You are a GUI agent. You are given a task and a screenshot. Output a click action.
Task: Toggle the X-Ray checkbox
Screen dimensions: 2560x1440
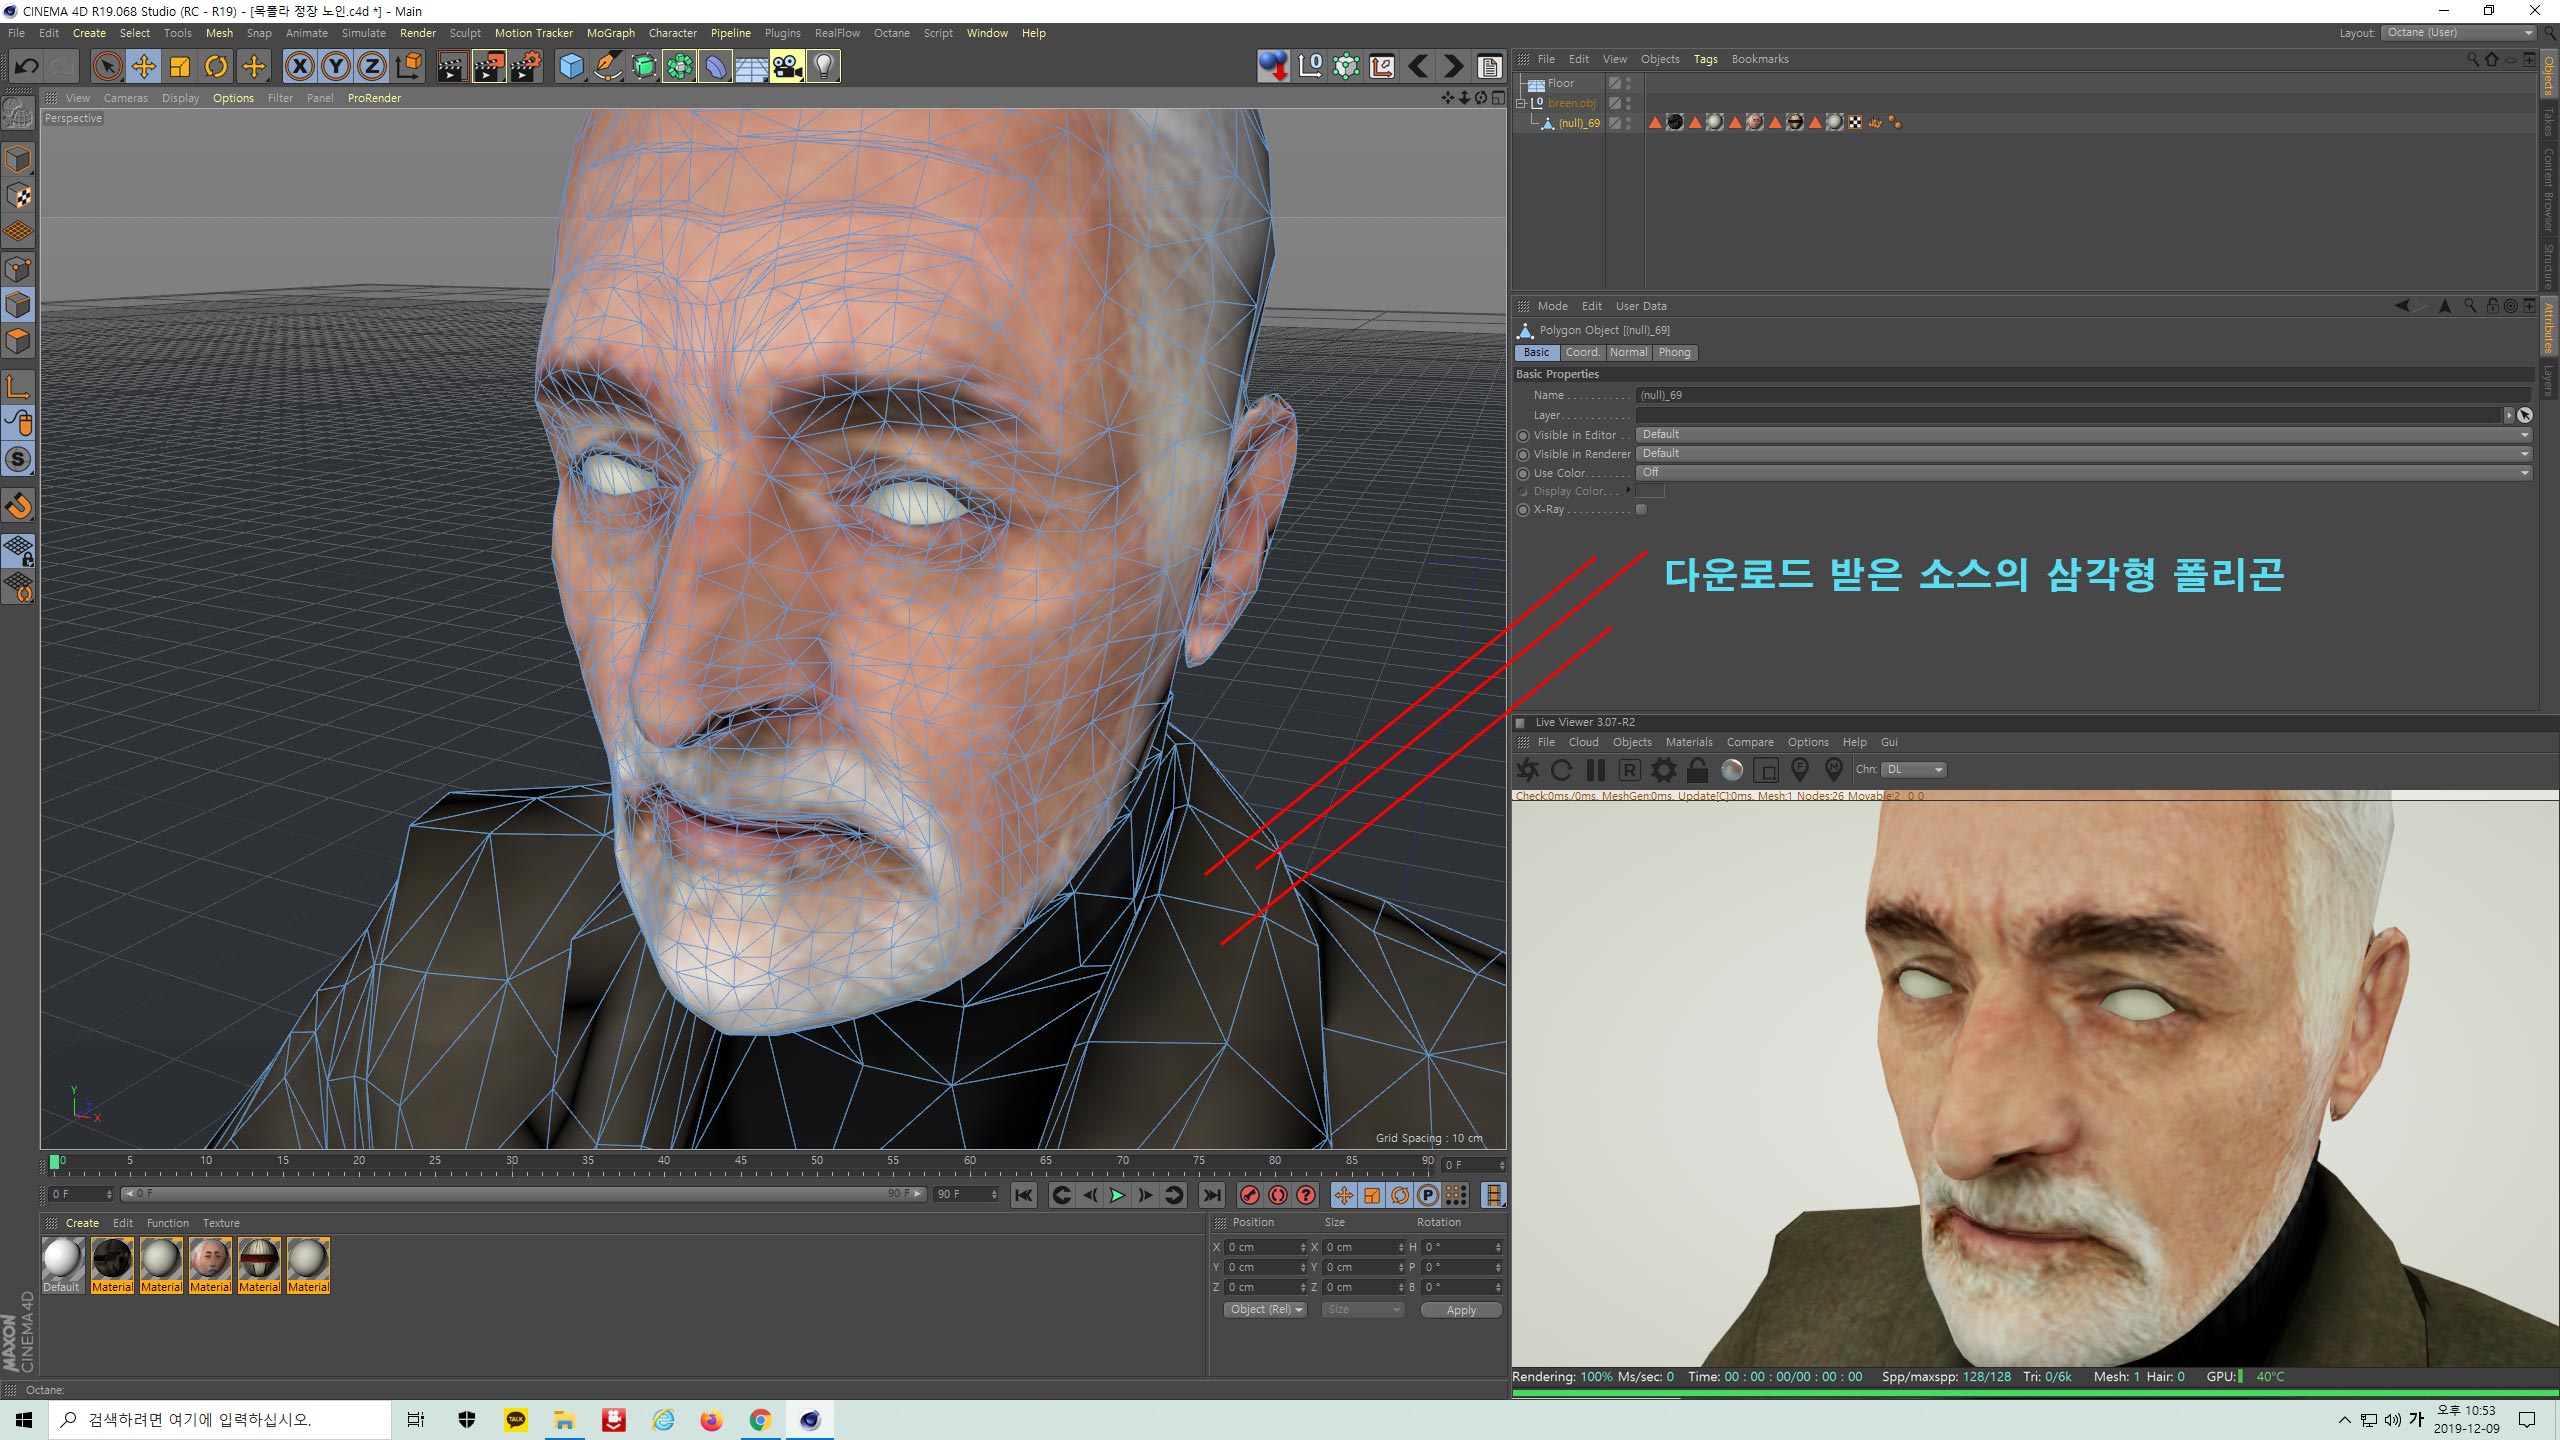pos(1641,510)
